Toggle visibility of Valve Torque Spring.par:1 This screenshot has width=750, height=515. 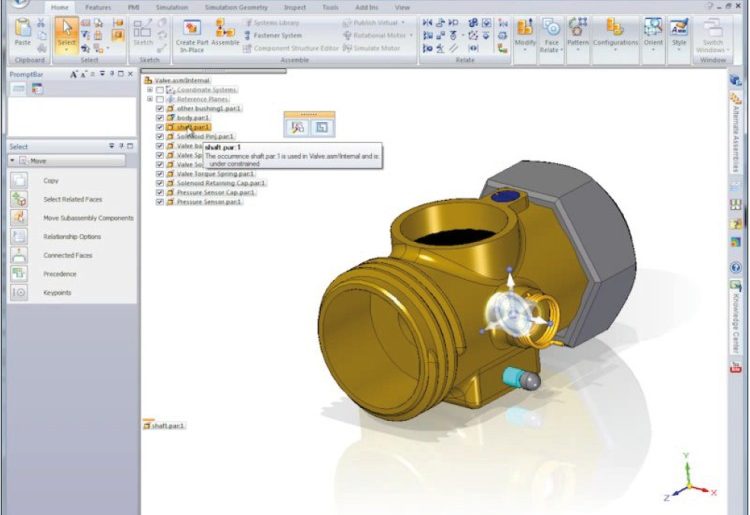click(x=160, y=174)
